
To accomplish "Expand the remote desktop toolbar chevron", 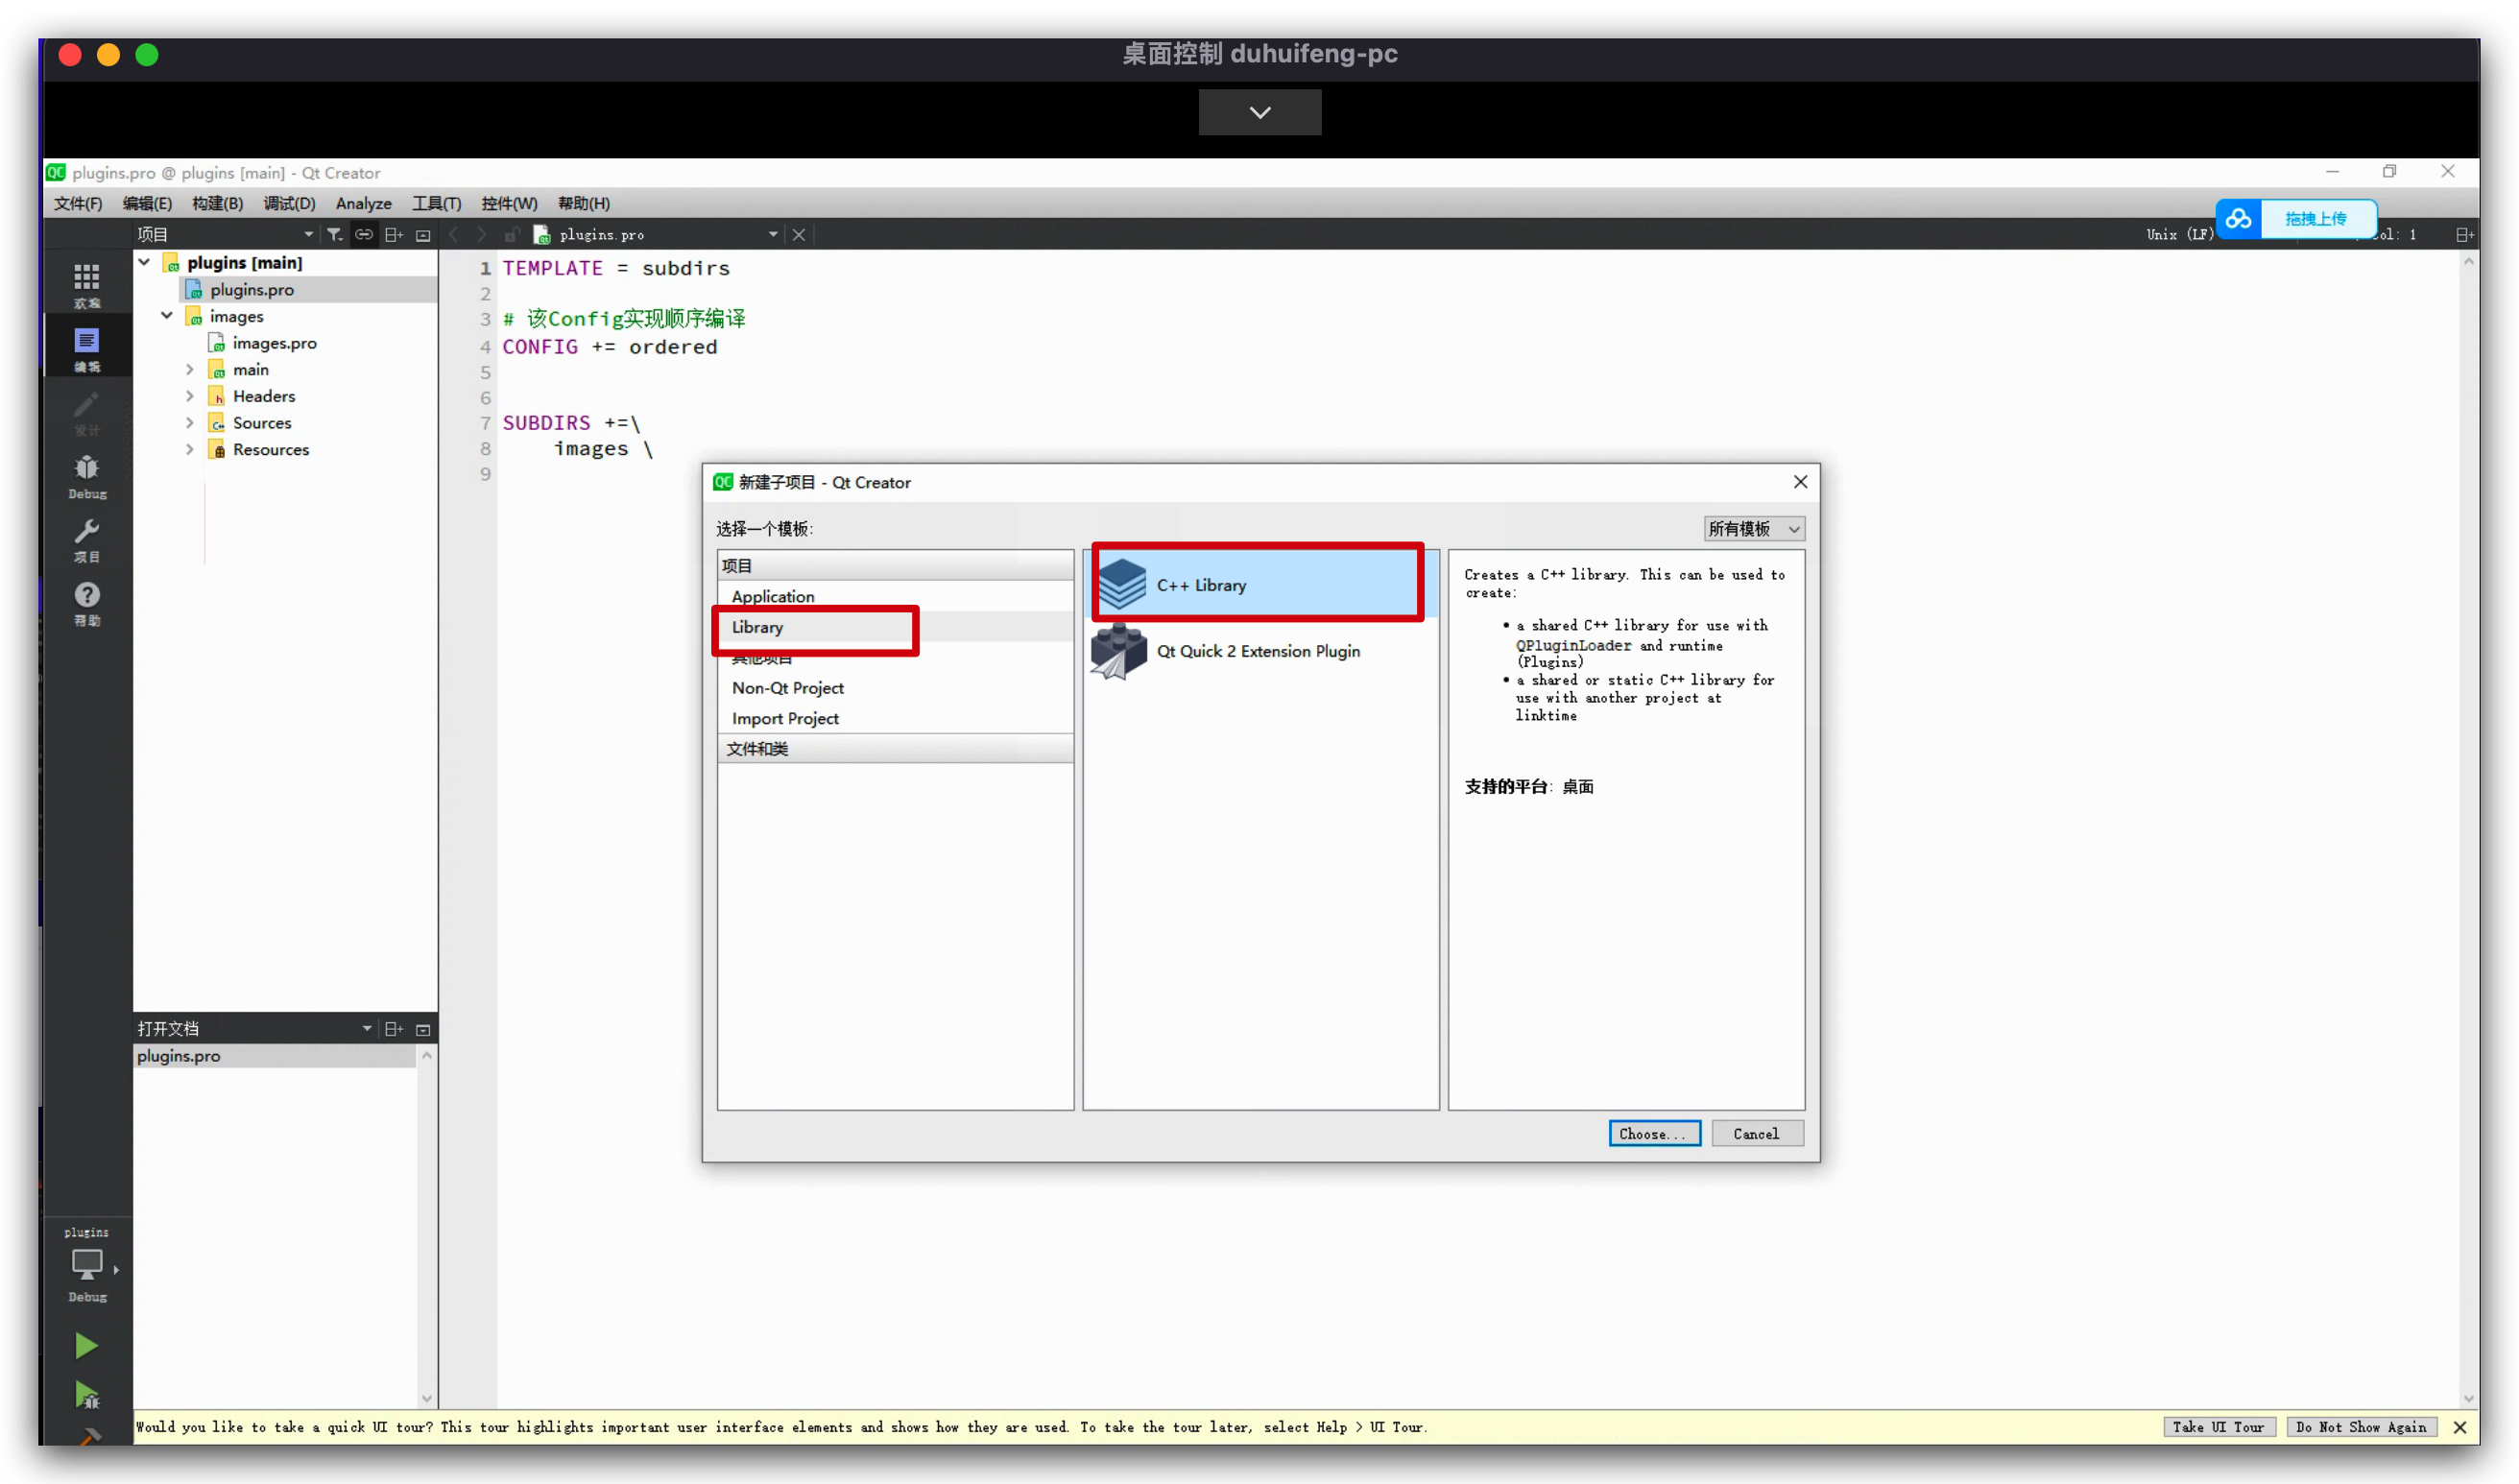I will click(x=1260, y=112).
